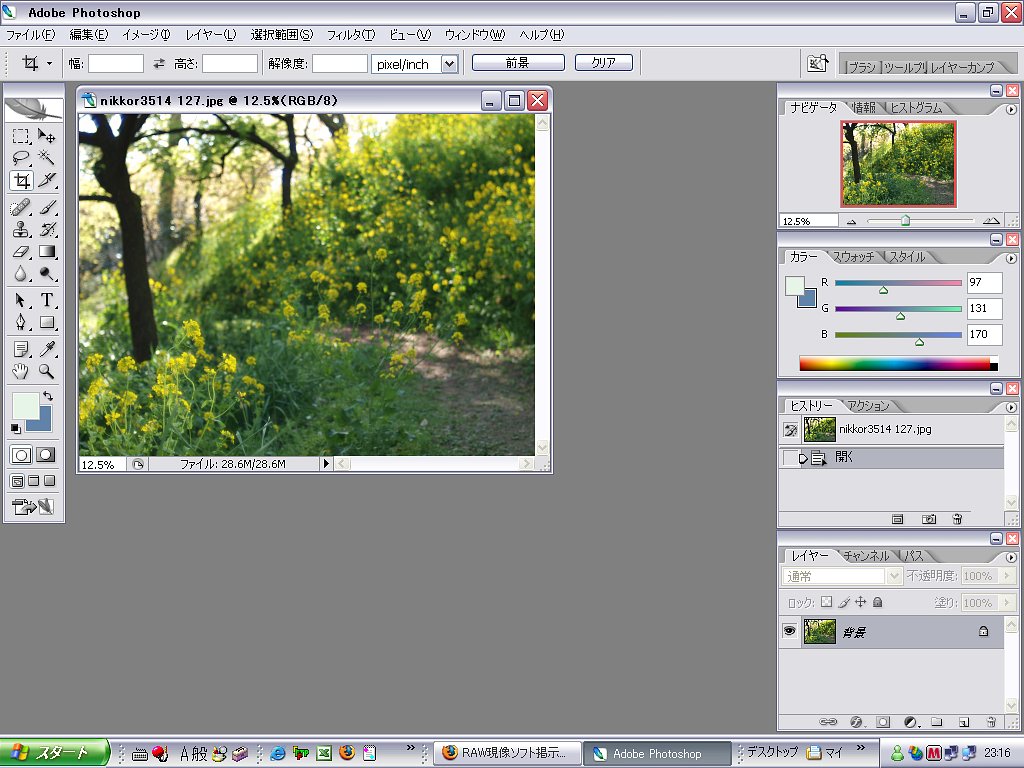
Task: Click the 前景 button in options bar
Action: (x=518, y=63)
